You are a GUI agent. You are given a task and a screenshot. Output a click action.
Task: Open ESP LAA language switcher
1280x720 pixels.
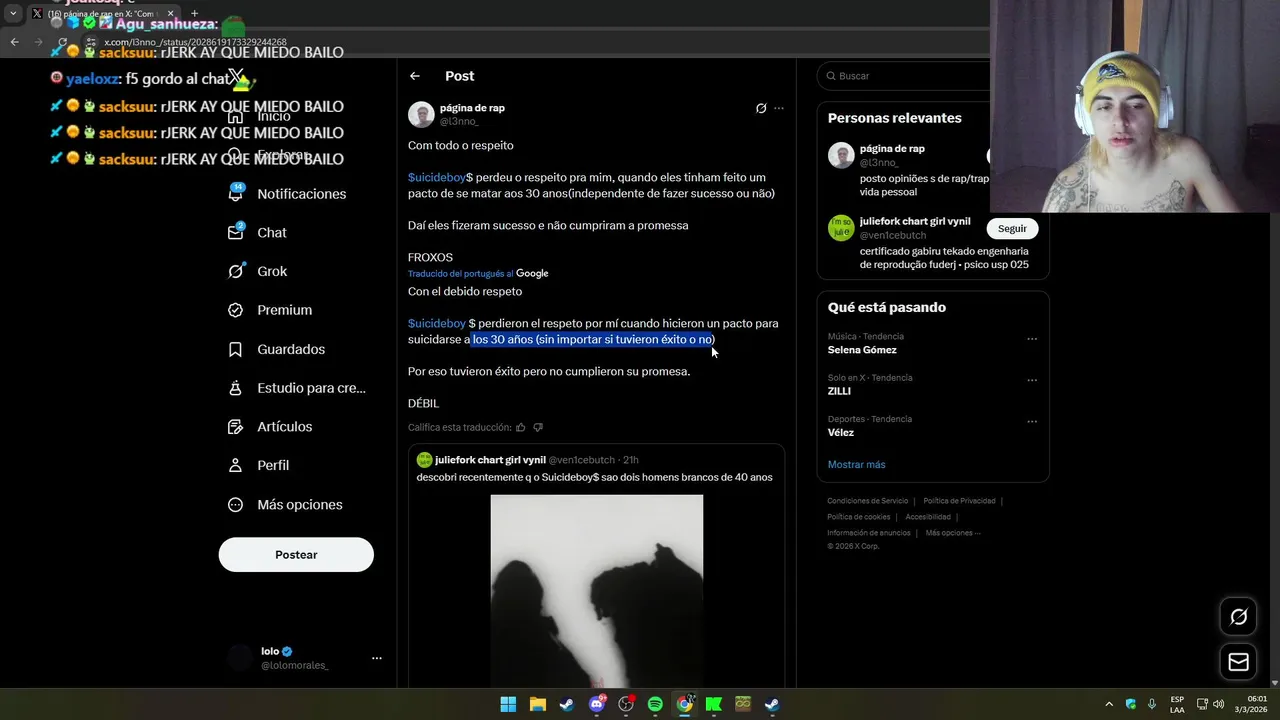[1177, 704]
